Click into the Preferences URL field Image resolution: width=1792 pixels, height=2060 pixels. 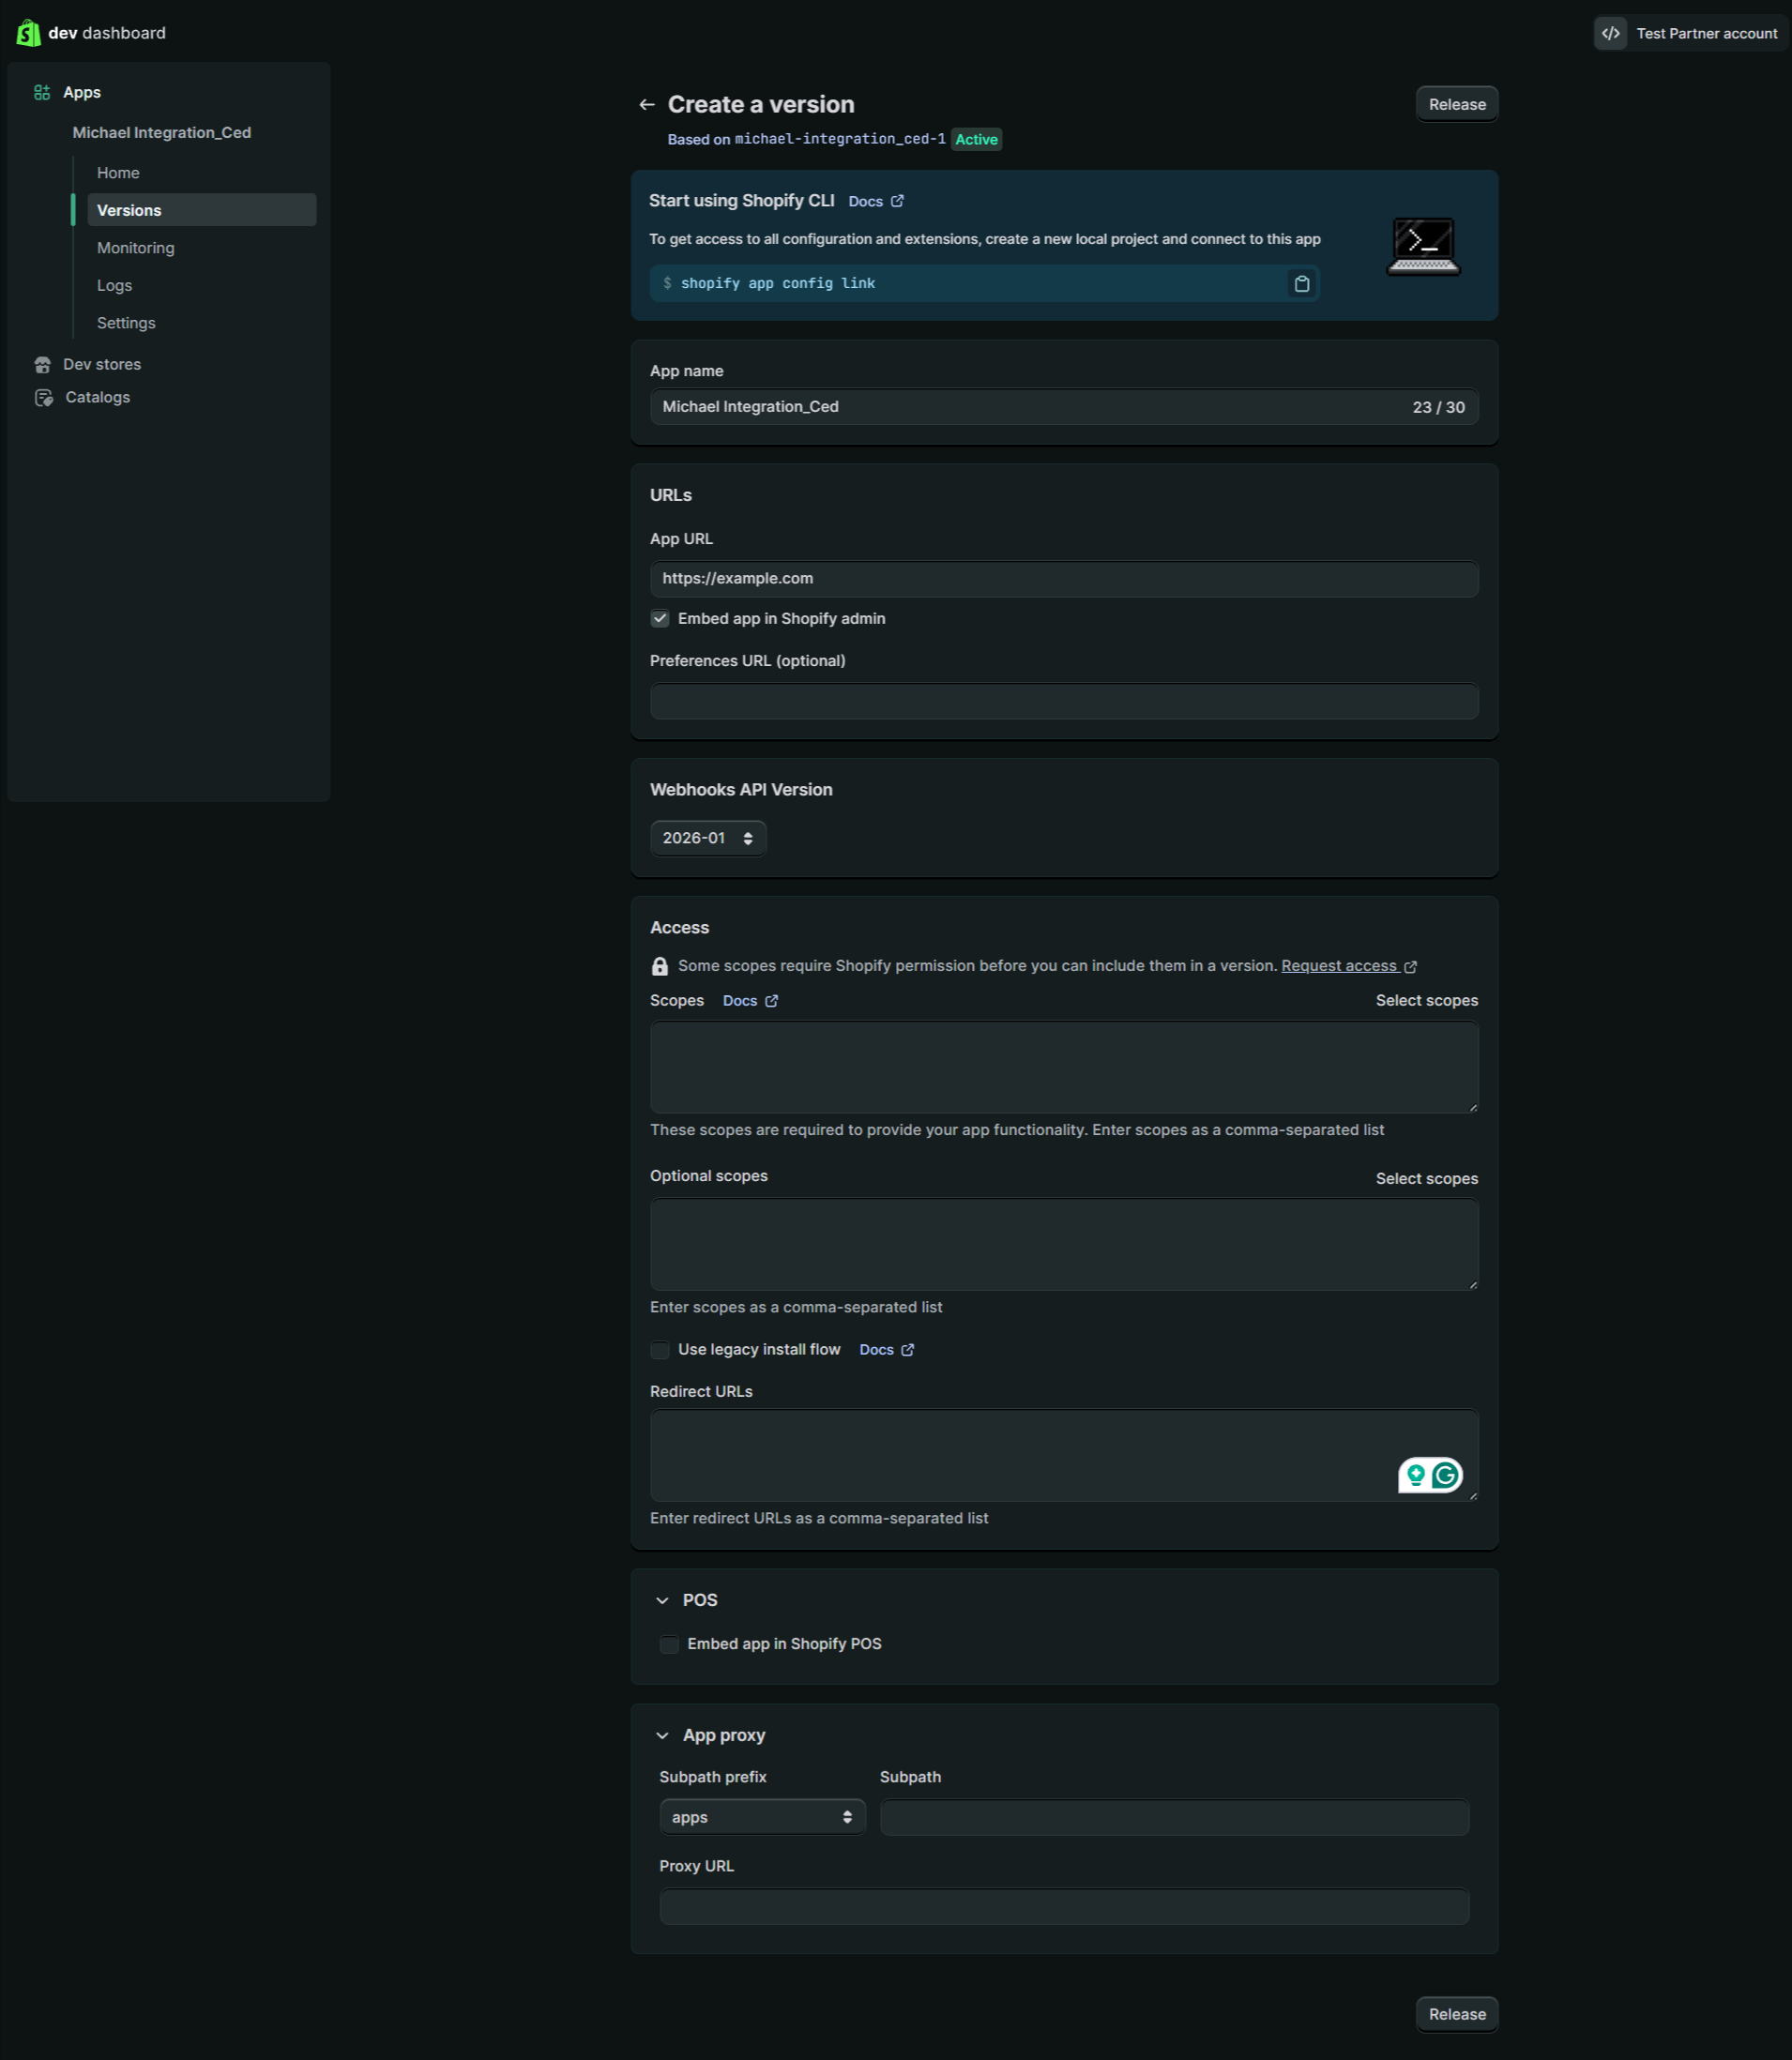[x=1063, y=702]
